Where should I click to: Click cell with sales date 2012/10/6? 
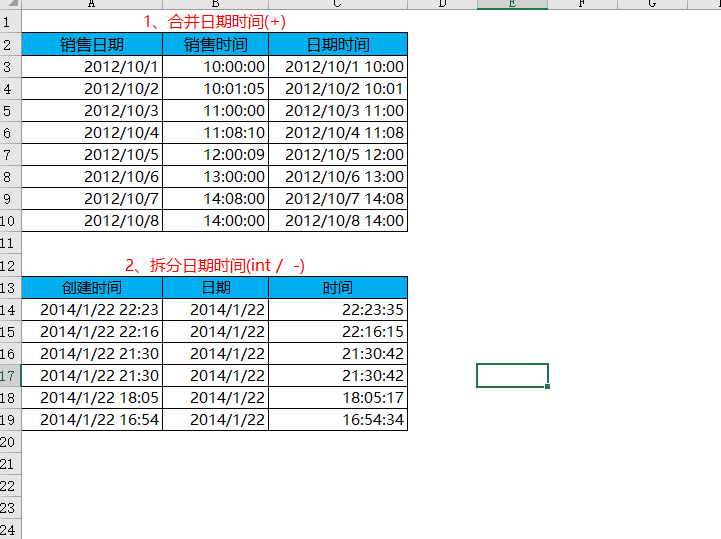92,177
